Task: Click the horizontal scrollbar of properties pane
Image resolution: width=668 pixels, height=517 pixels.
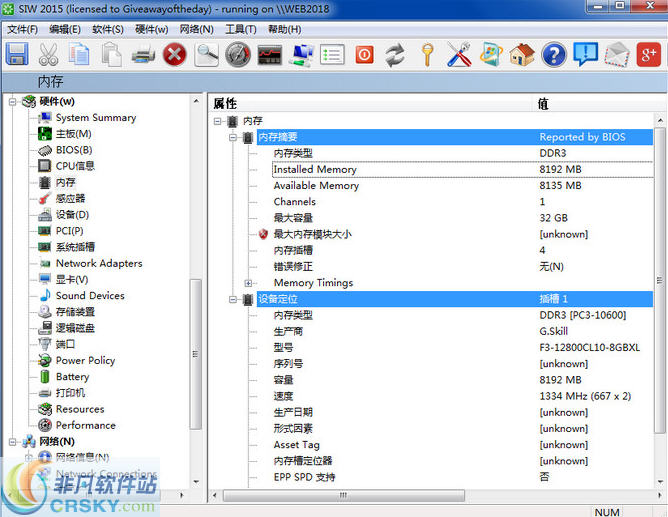Action: tap(343, 495)
